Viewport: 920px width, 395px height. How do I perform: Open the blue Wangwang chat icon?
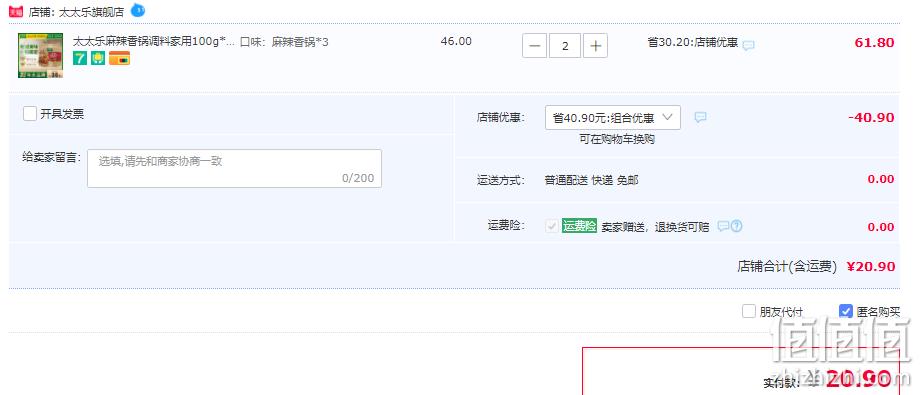pos(138,10)
